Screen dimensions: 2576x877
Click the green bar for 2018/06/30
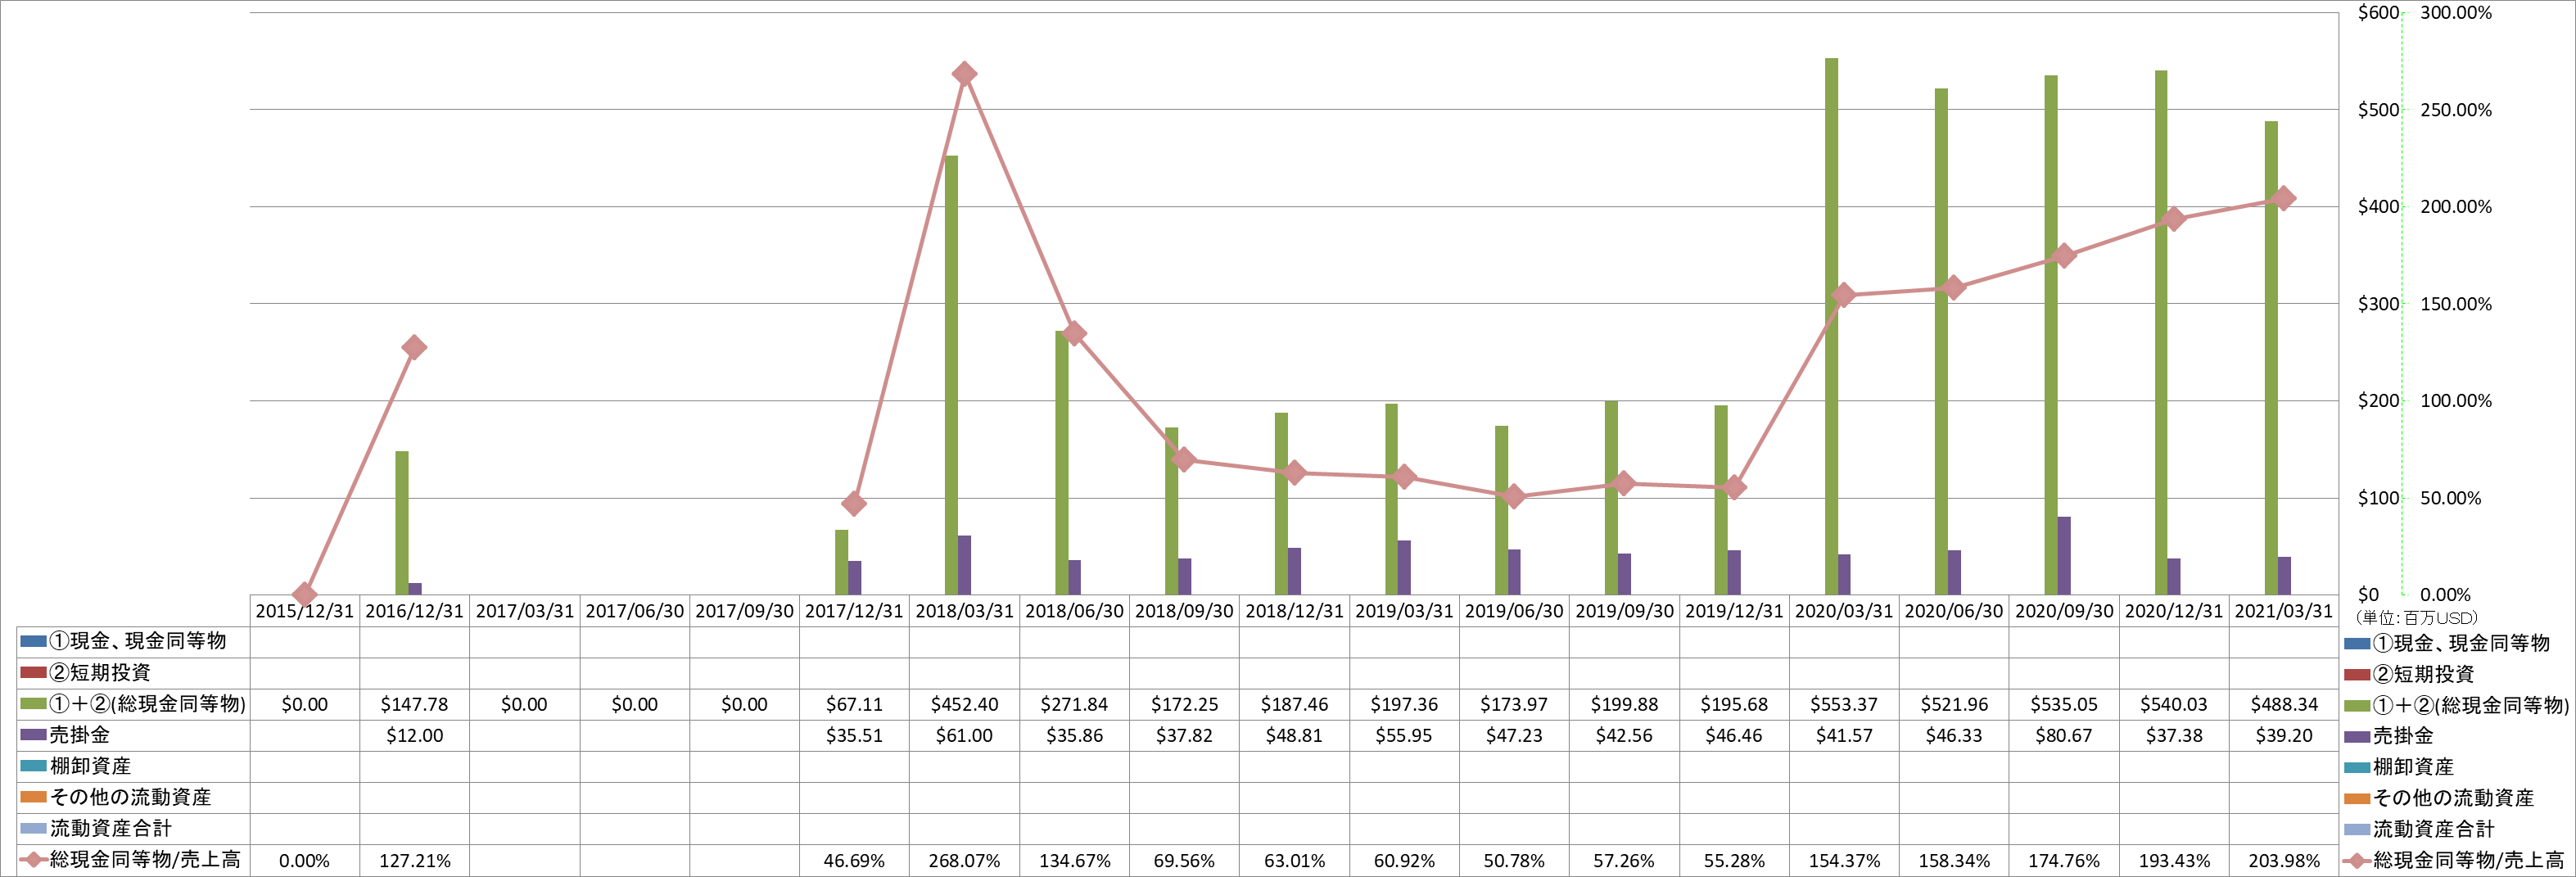click(x=1061, y=462)
